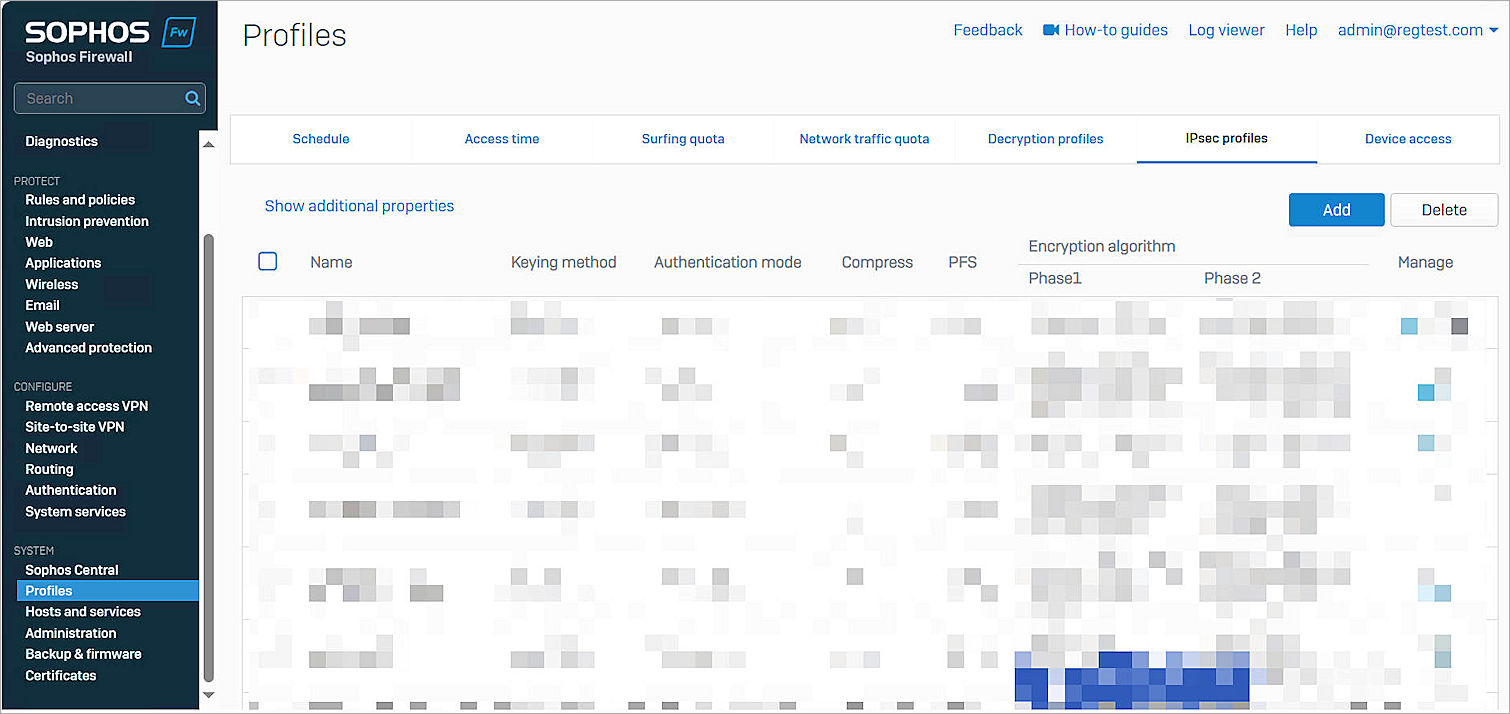Click the sidebar vertical scrollbar thumb
The image size is (1510, 714).
pyautogui.click(x=208, y=456)
